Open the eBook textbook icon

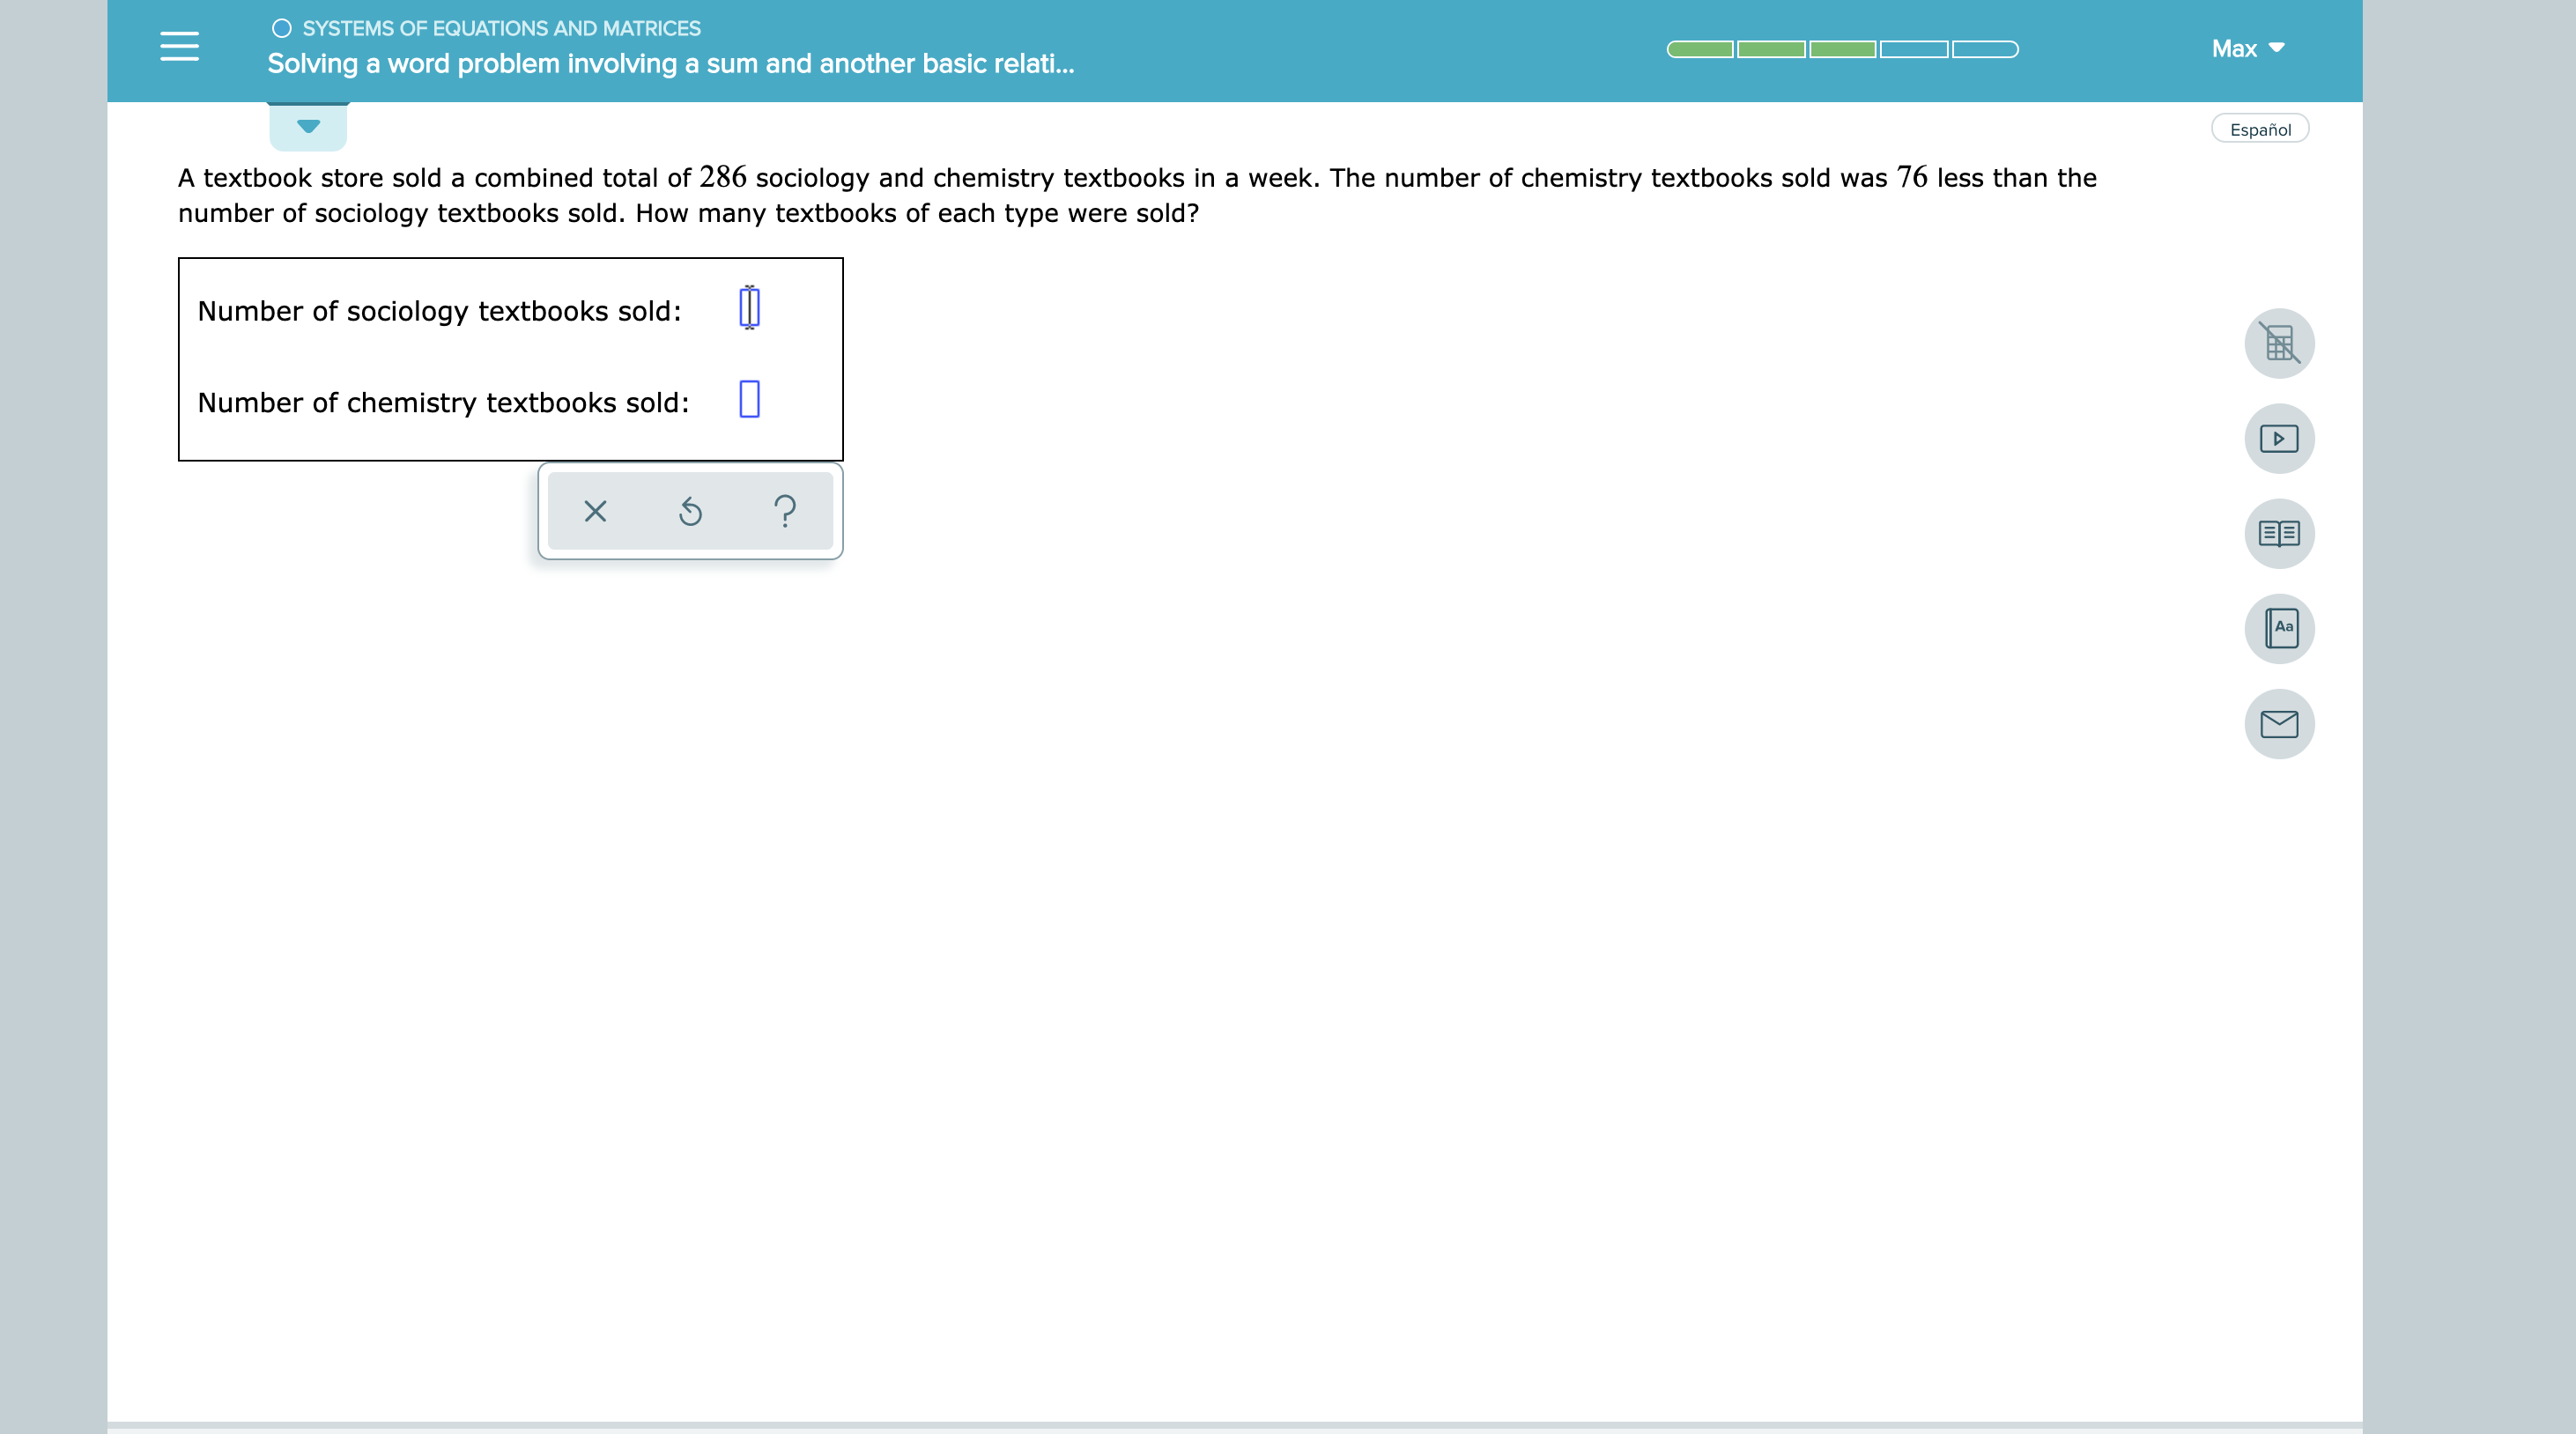pos(2279,533)
